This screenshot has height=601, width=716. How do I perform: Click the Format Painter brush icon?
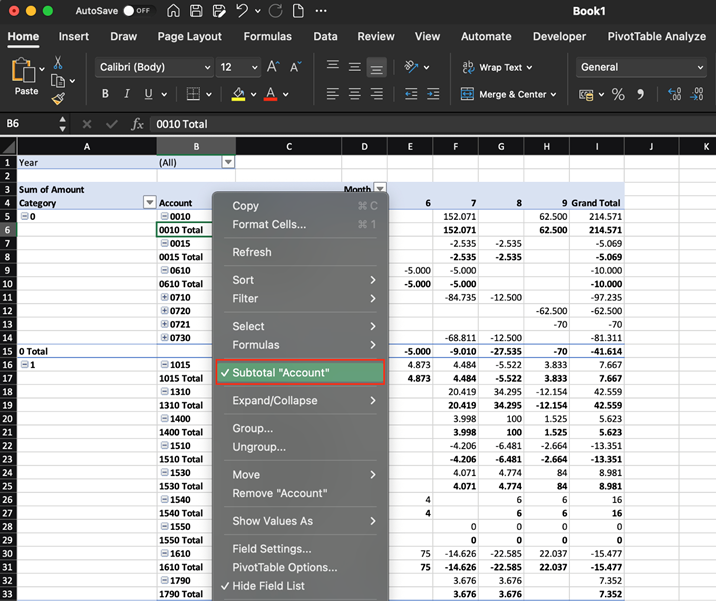tap(58, 99)
